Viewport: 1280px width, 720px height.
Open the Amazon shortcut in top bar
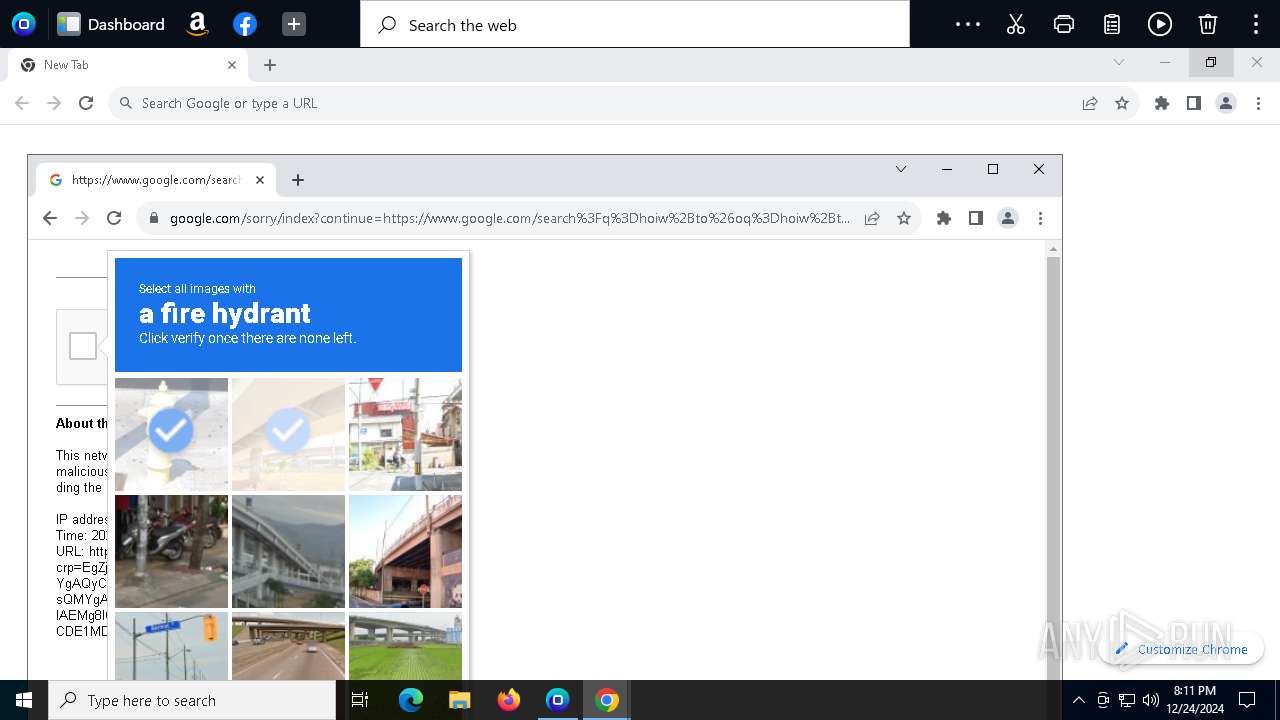point(197,24)
